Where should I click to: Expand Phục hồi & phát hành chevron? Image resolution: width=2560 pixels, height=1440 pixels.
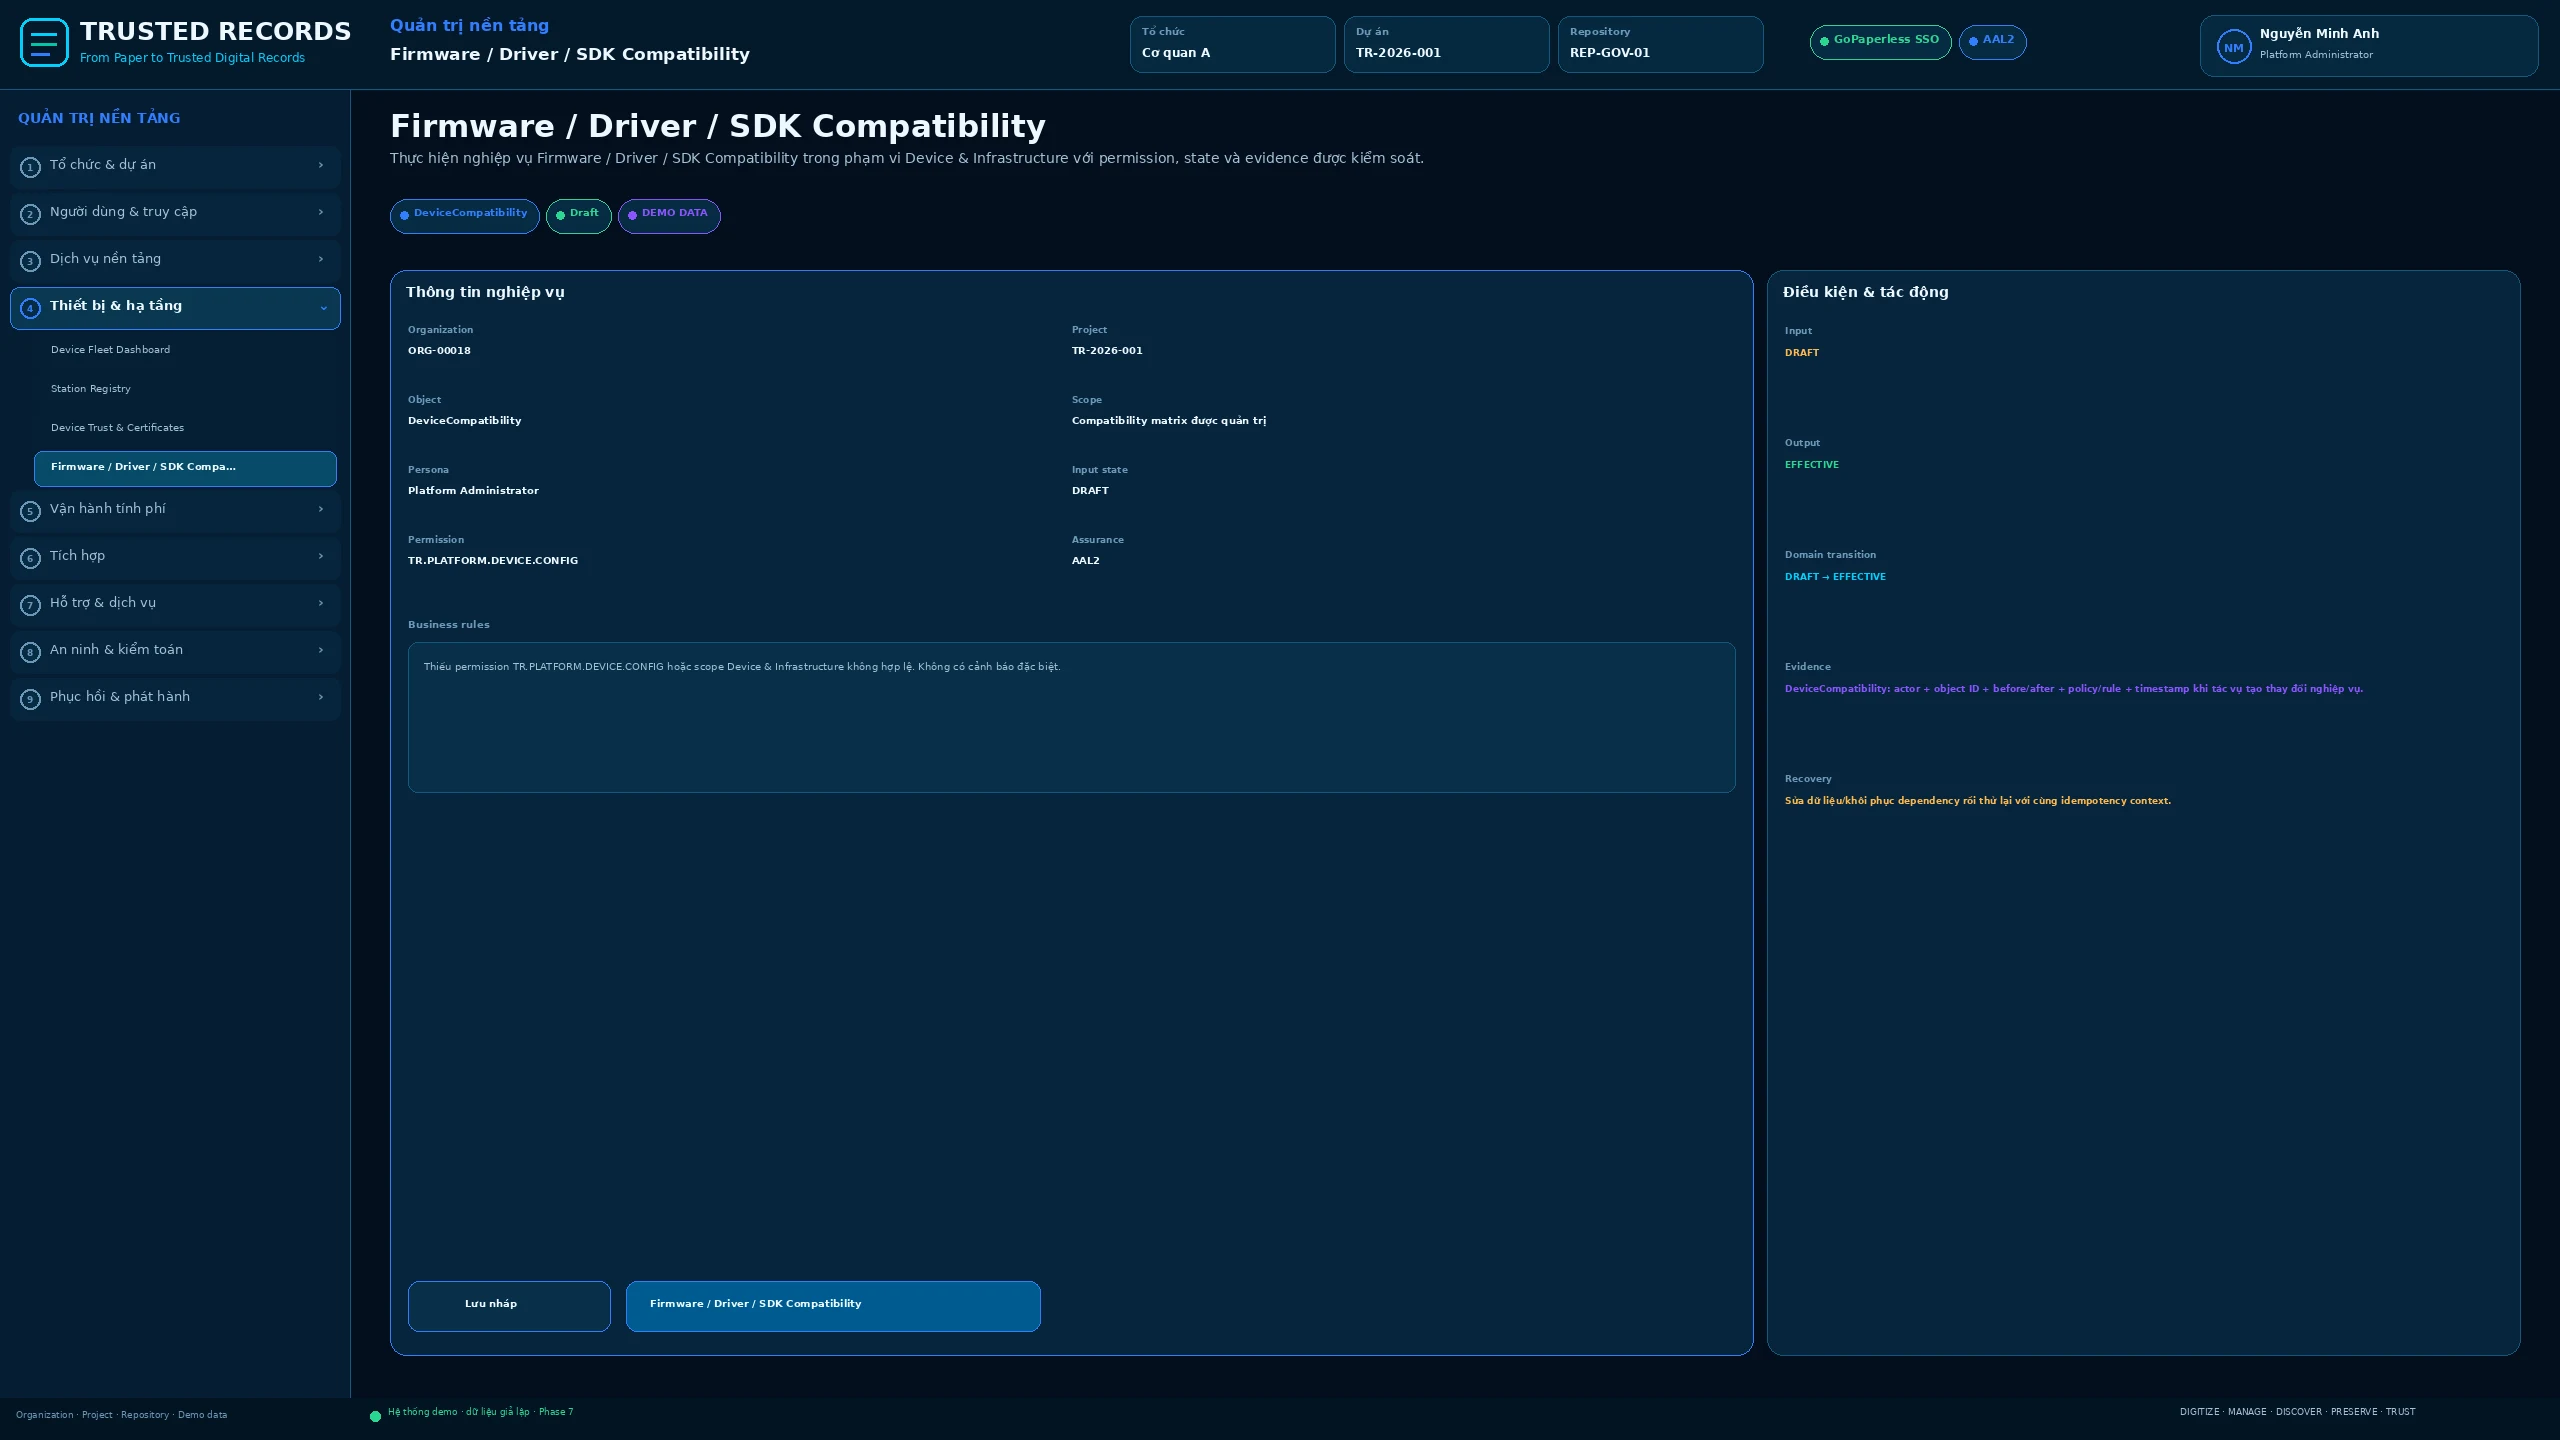click(x=321, y=697)
